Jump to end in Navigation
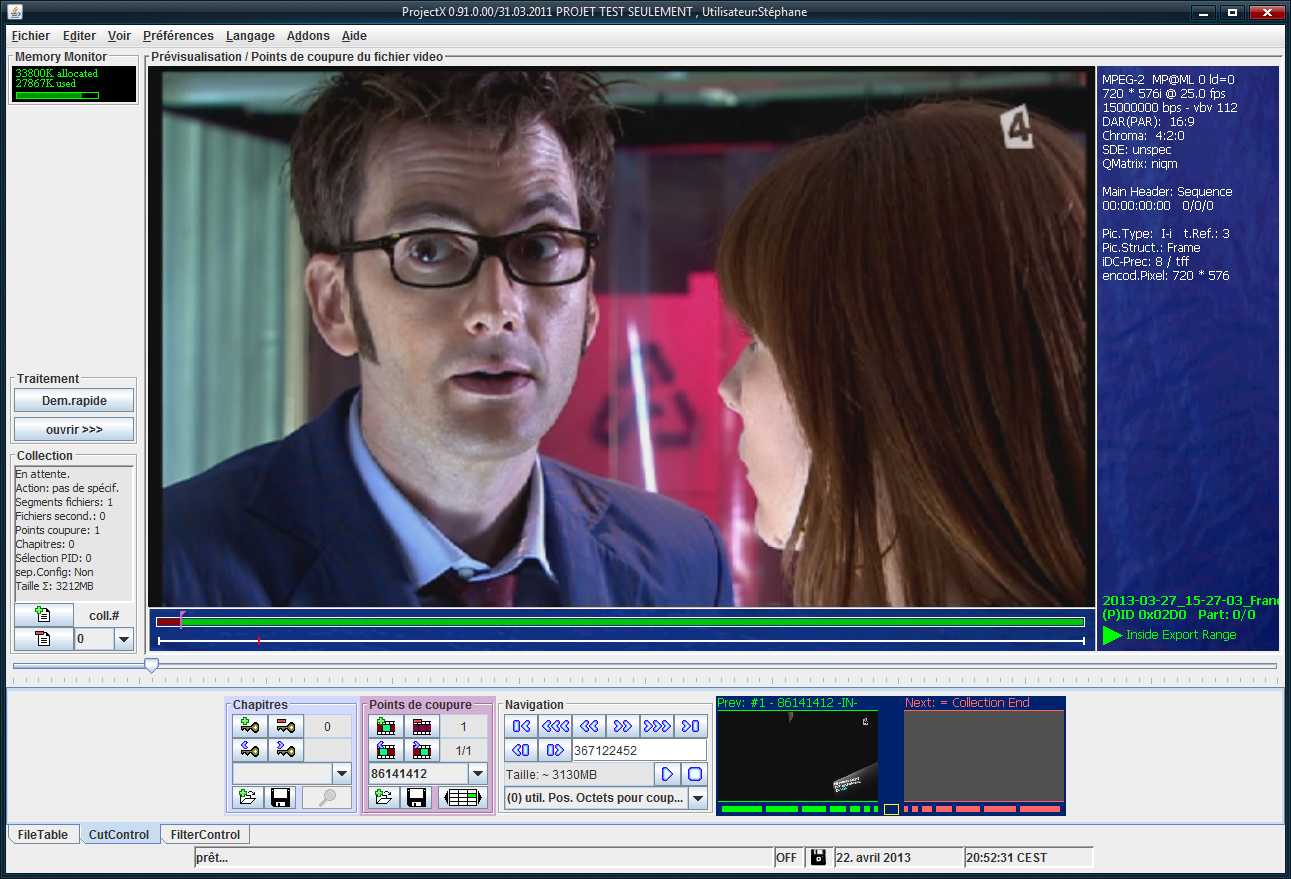Image resolution: width=1291 pixels, height=879 pixels. point(691,726)
